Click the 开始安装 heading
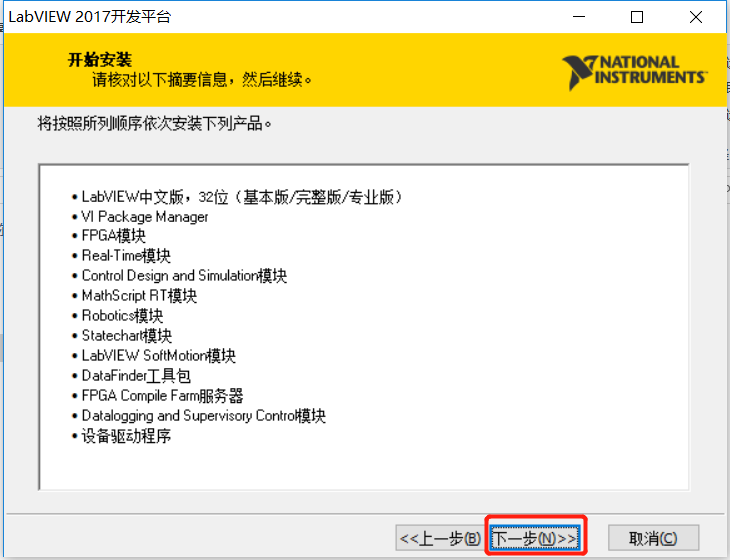 click(x=100, y=60)
